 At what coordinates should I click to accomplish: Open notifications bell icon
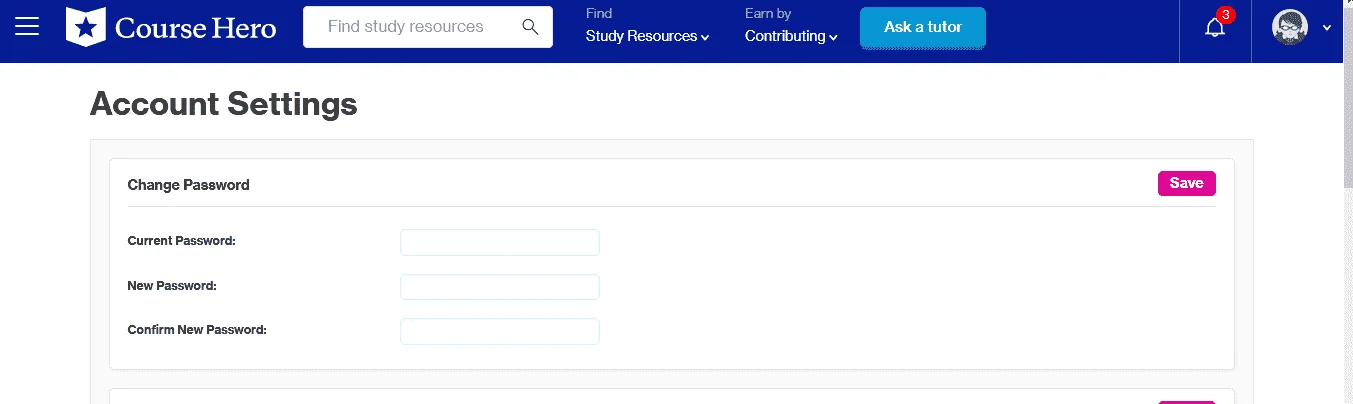(x=1215, y=28)
